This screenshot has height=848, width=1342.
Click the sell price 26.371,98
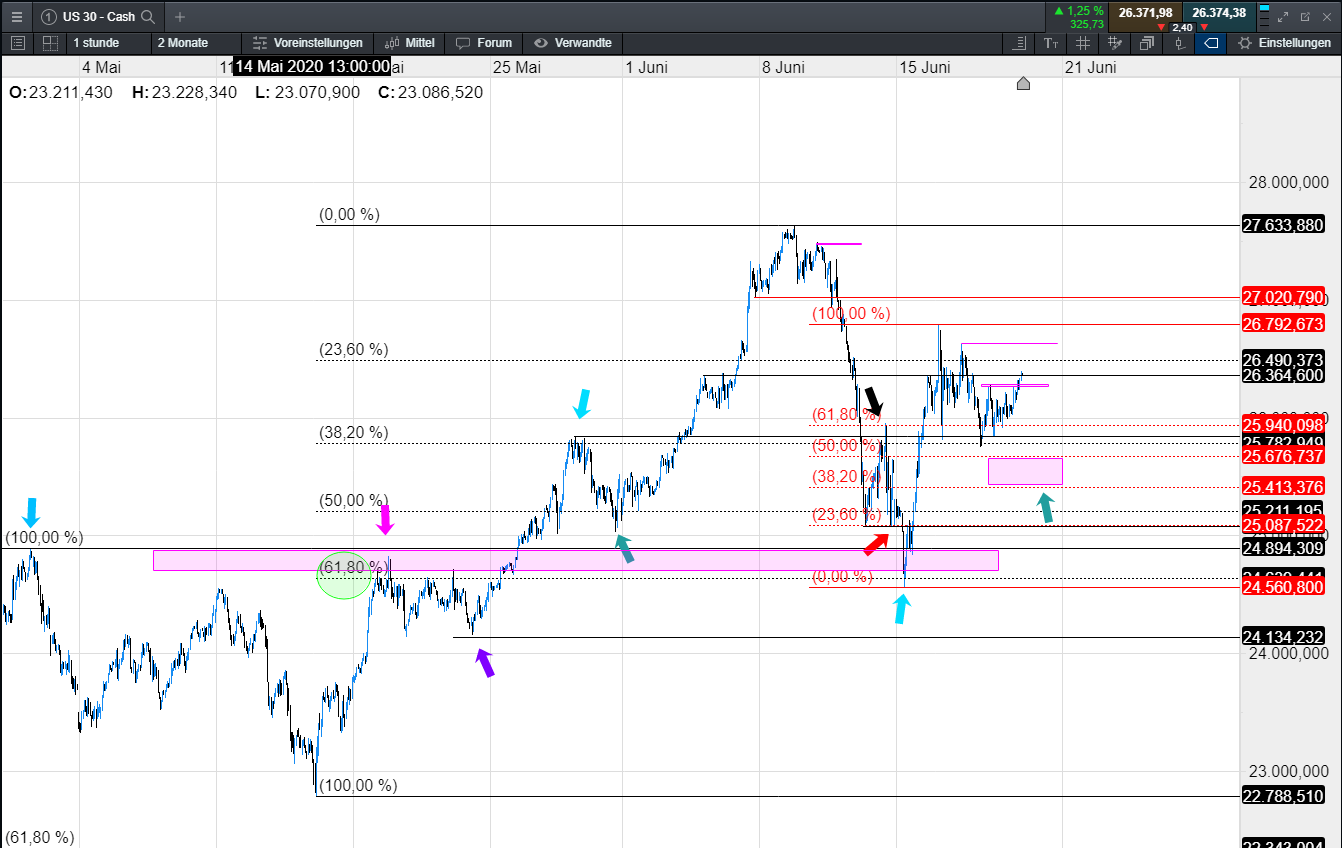(x=1145, y=13)
